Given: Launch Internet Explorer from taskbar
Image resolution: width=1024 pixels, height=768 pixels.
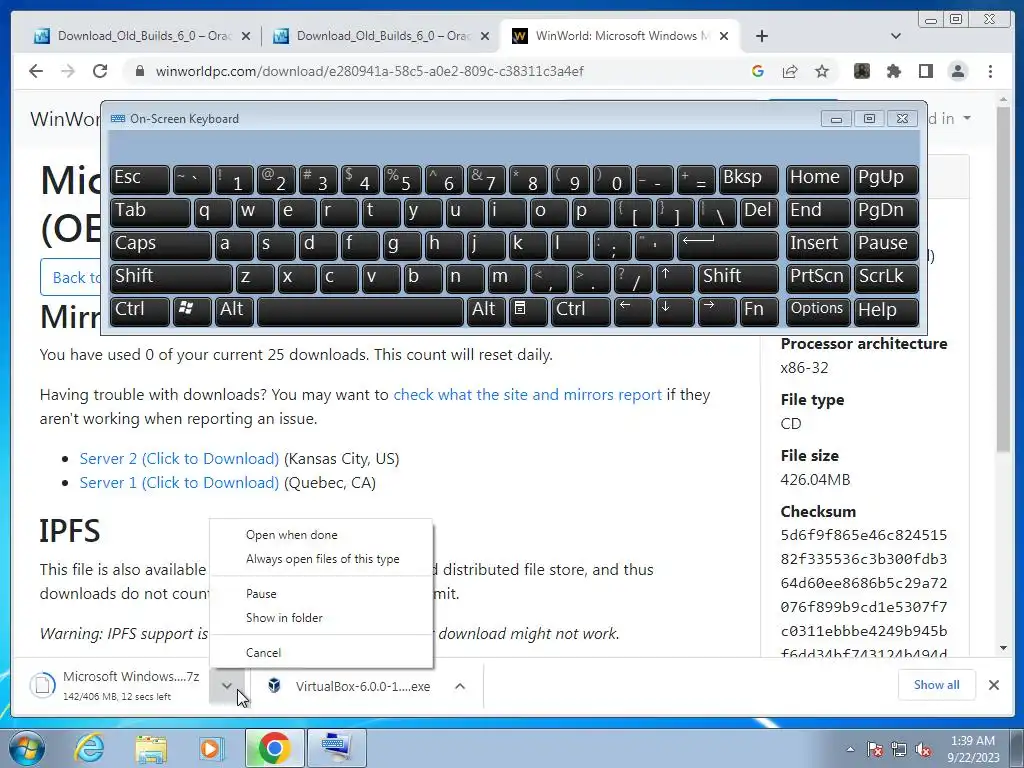Looking at the screenshot, I should click(89, 748).
